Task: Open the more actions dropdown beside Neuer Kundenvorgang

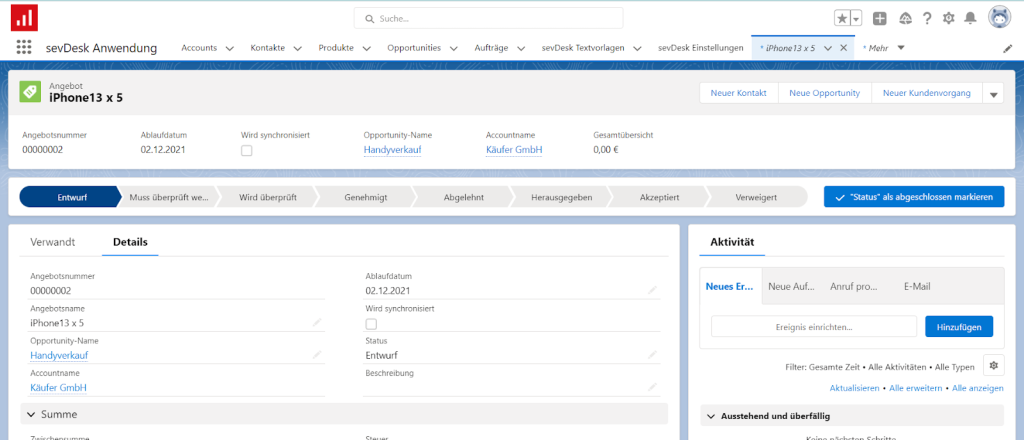Action: click(993, 94)
